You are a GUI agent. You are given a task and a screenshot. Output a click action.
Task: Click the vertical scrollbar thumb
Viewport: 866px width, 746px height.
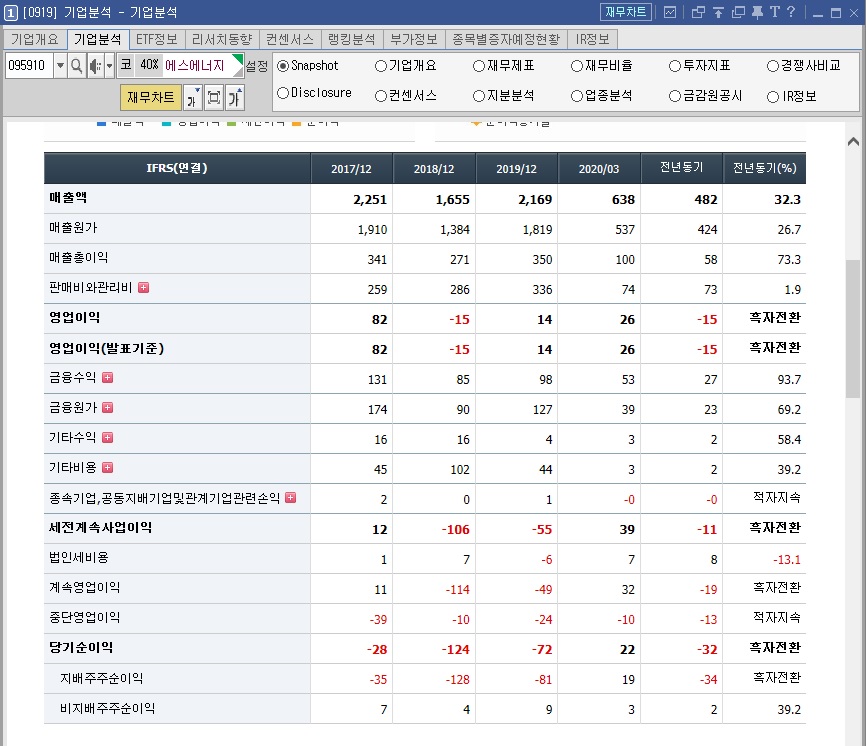[x=853, y=329]
